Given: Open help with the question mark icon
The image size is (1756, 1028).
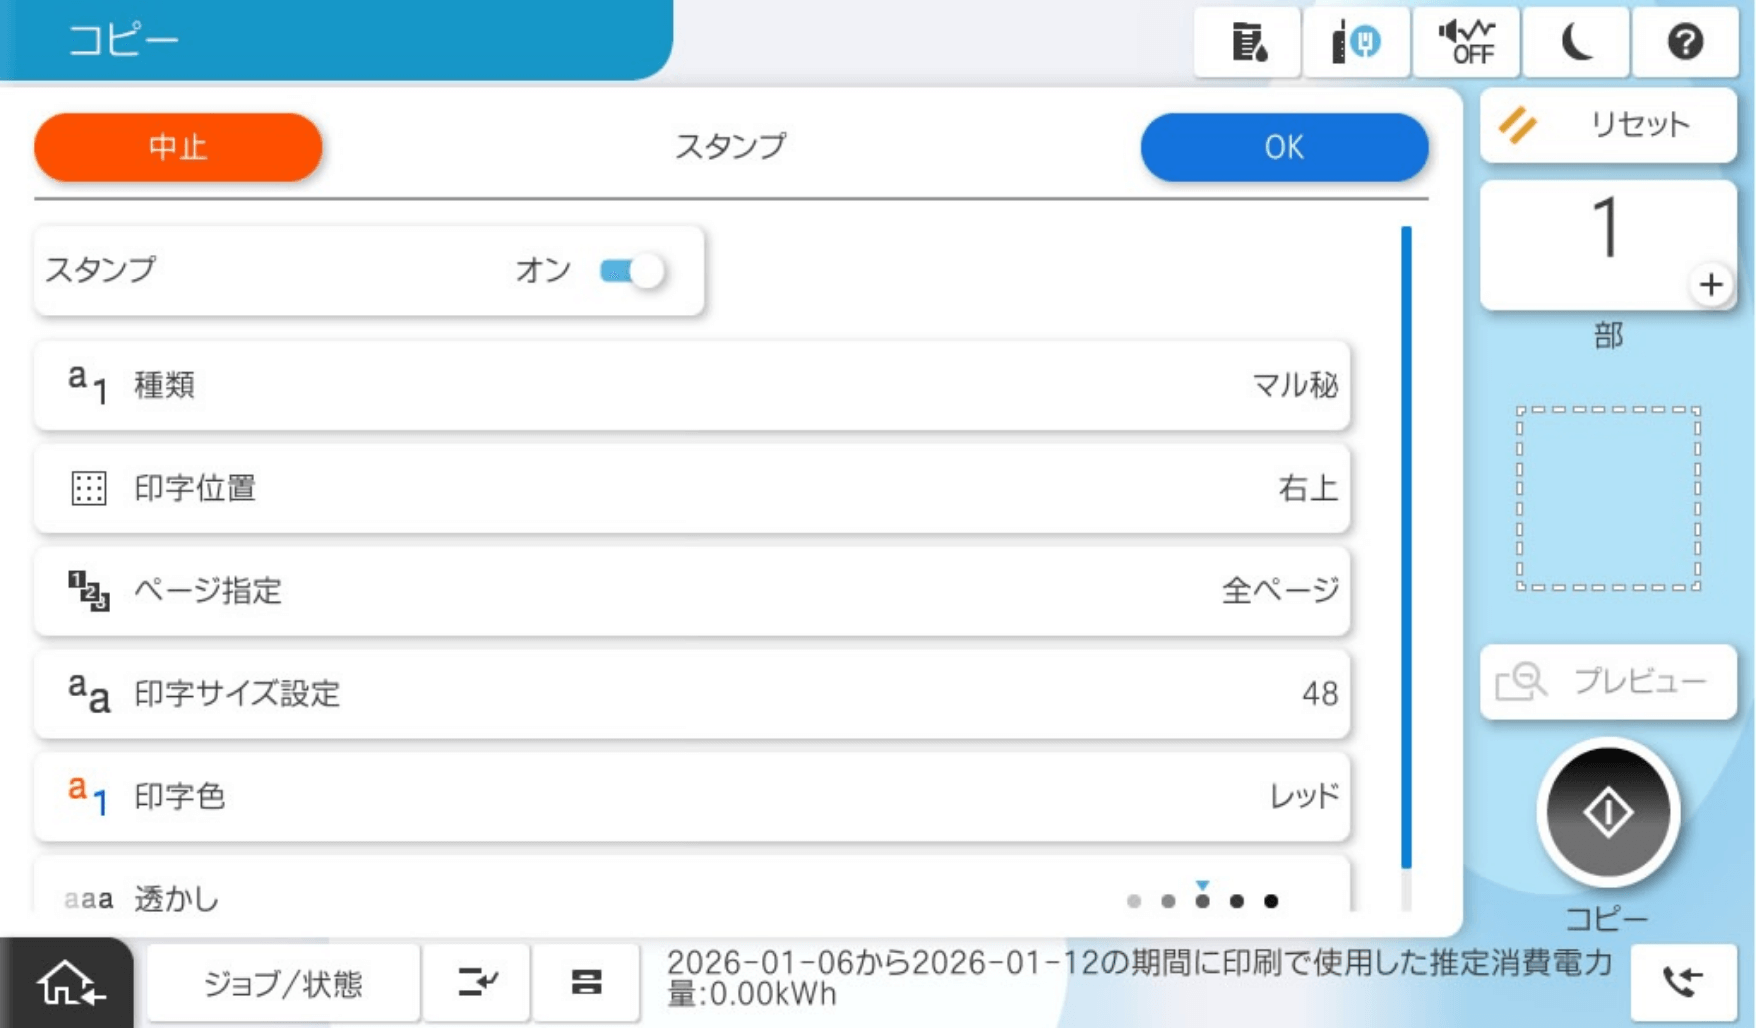Looking at the screenshot, I should (x=1685, y=42).
